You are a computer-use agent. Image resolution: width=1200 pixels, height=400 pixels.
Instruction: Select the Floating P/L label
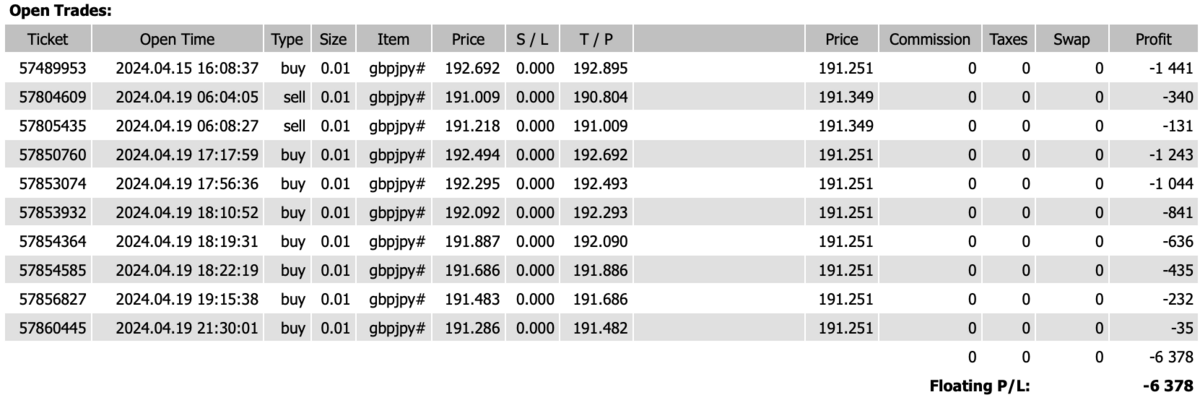(978, 385)
